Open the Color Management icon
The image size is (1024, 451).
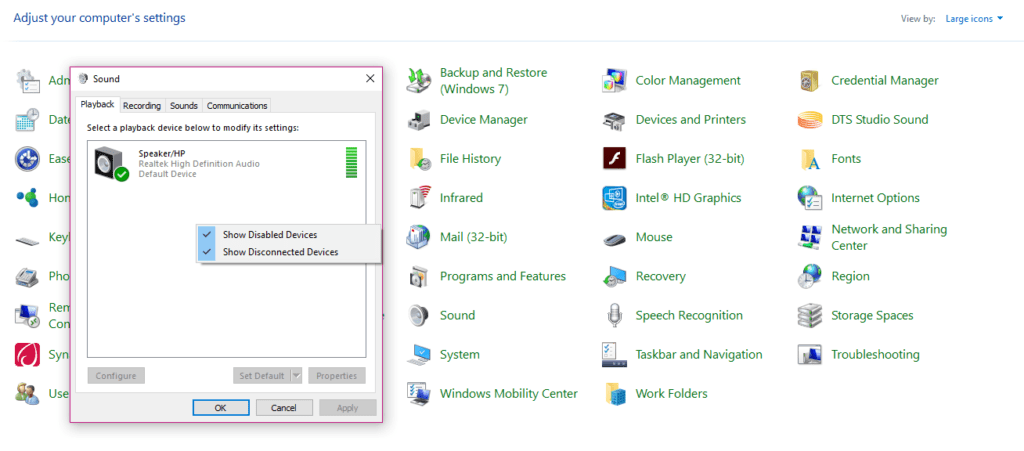click(614, 81)
